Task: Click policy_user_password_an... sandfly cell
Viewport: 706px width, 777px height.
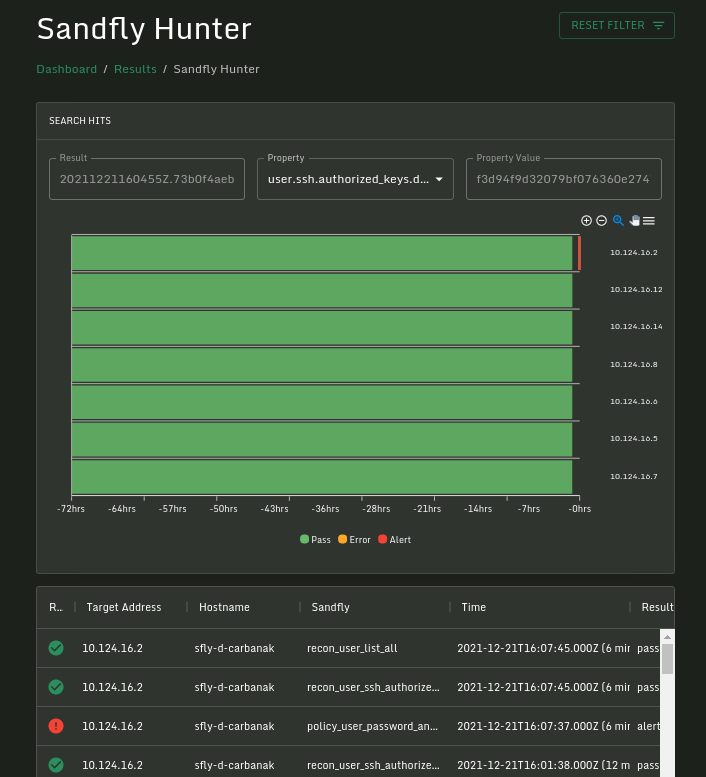Action: pyautogui.click(x=373, y=726)
